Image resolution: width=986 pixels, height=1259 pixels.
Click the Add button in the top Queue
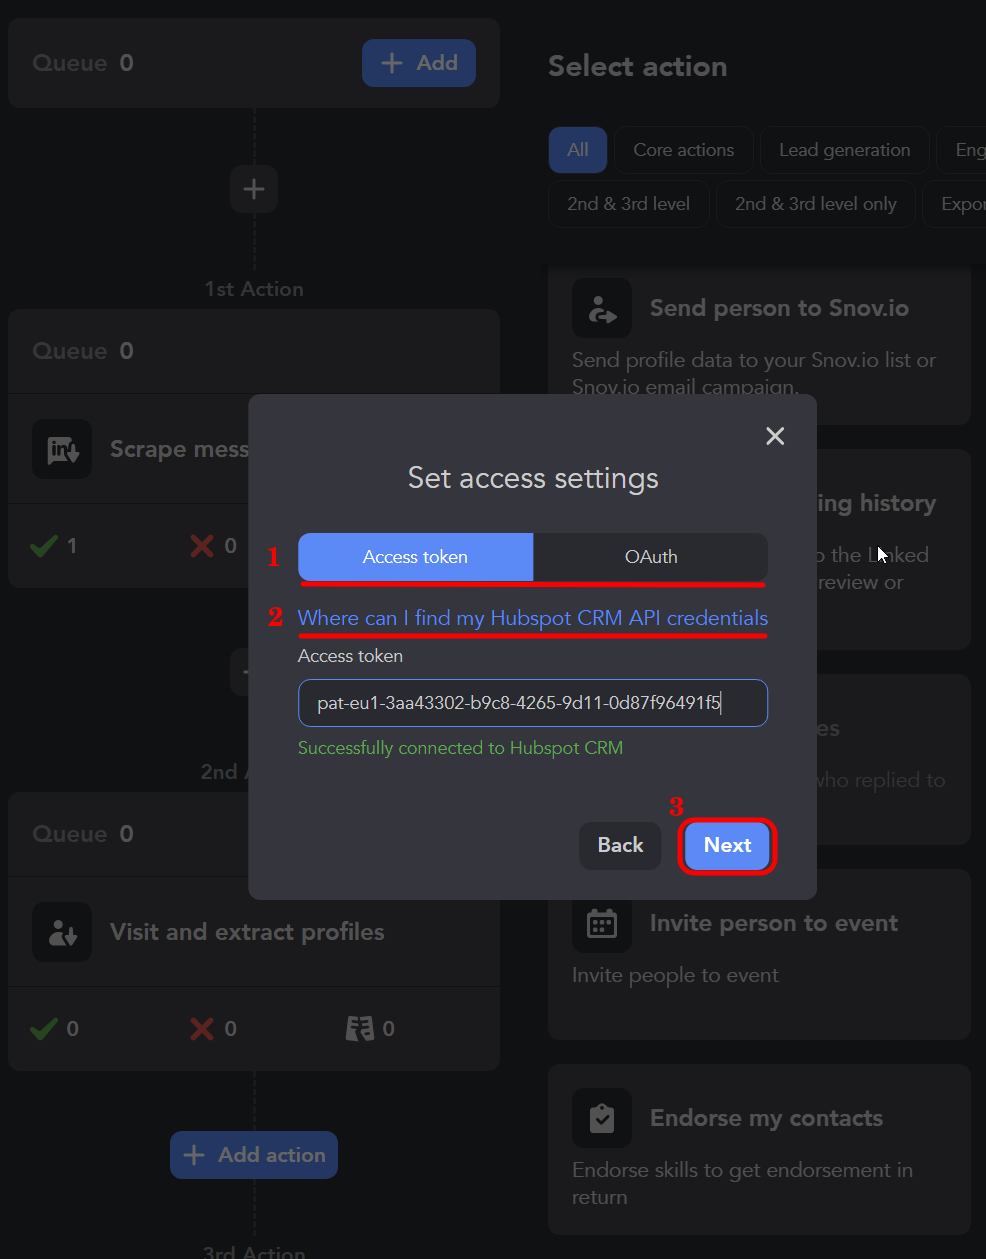click(419, 63)
